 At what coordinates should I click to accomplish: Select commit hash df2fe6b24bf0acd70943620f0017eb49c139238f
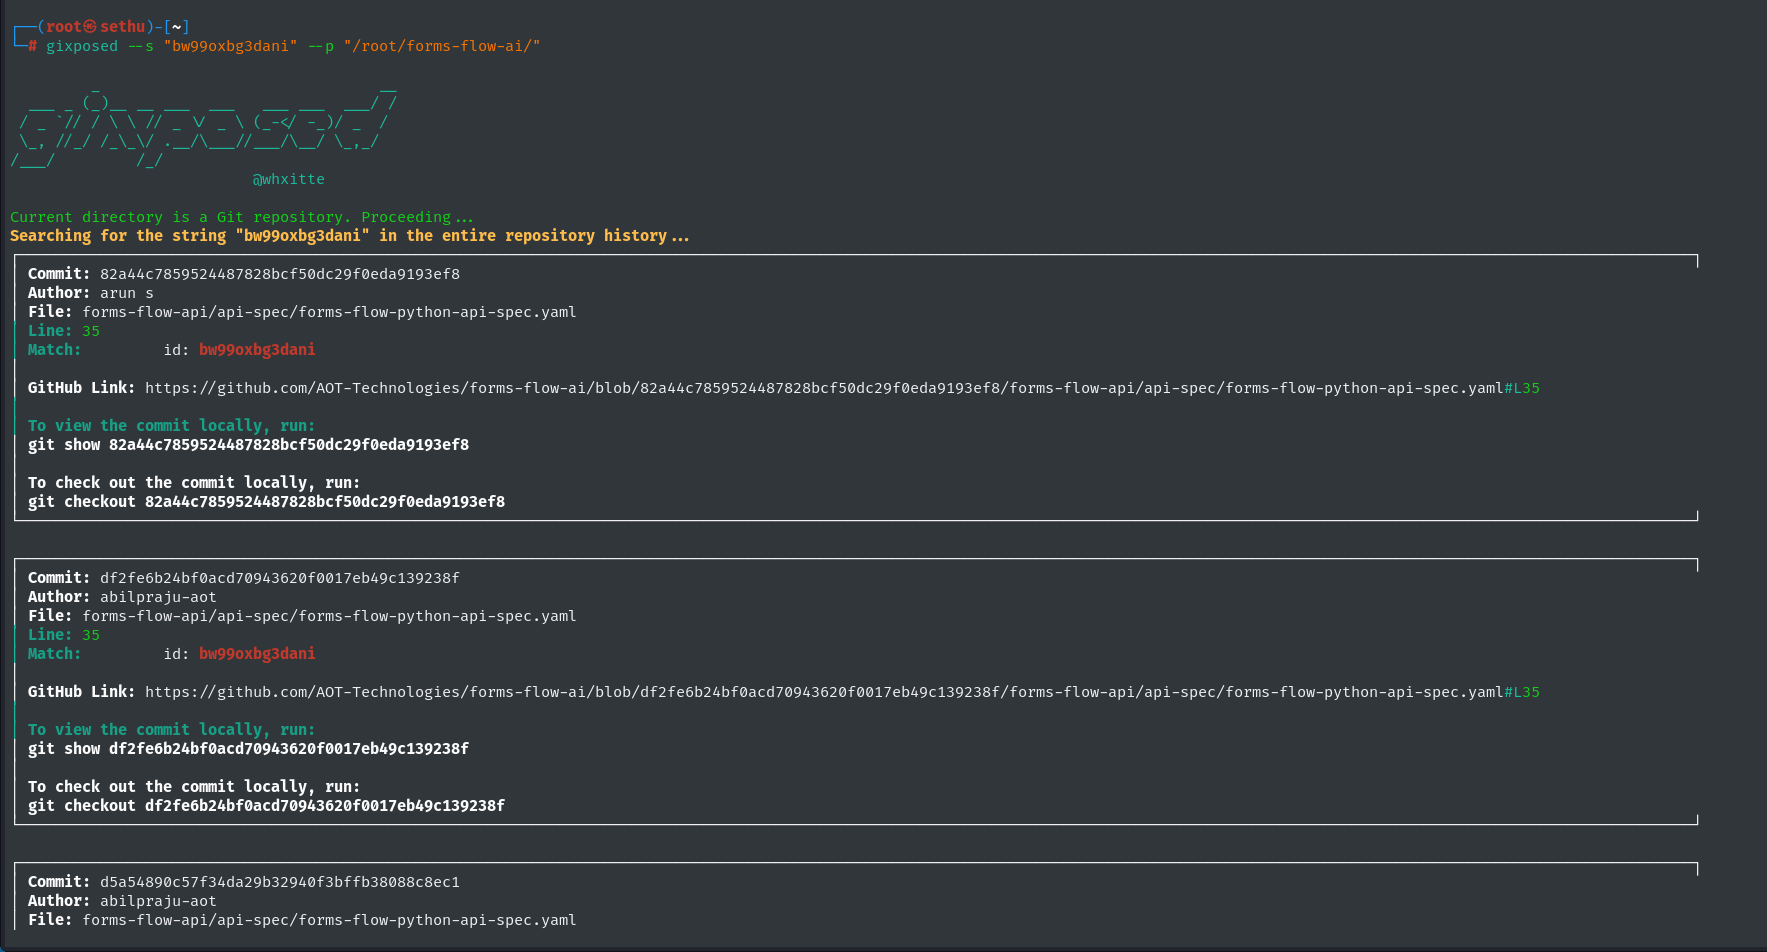coord(280,577)
